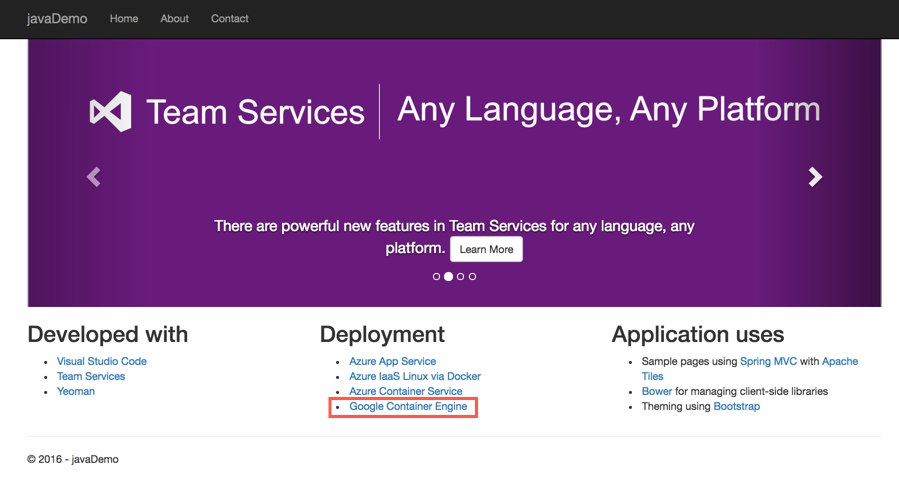Select the fourth carousel indicator dot

[472, 276]
